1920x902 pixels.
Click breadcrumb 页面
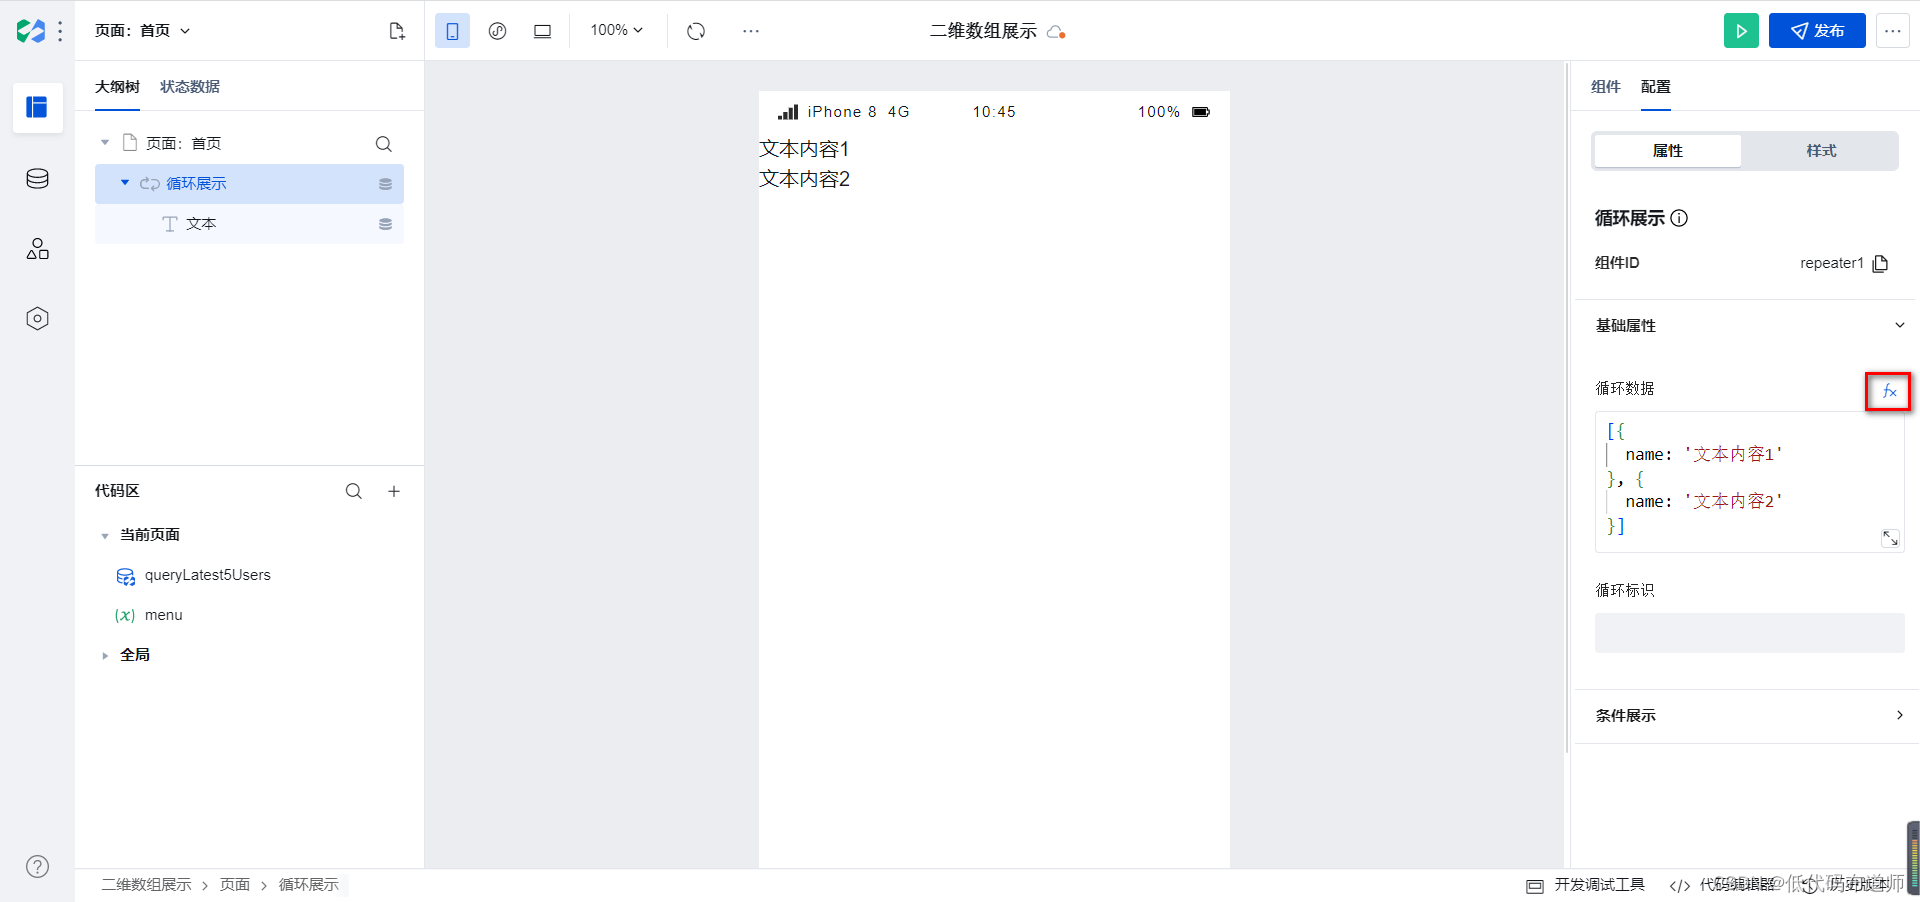click(x=235, y=885)
